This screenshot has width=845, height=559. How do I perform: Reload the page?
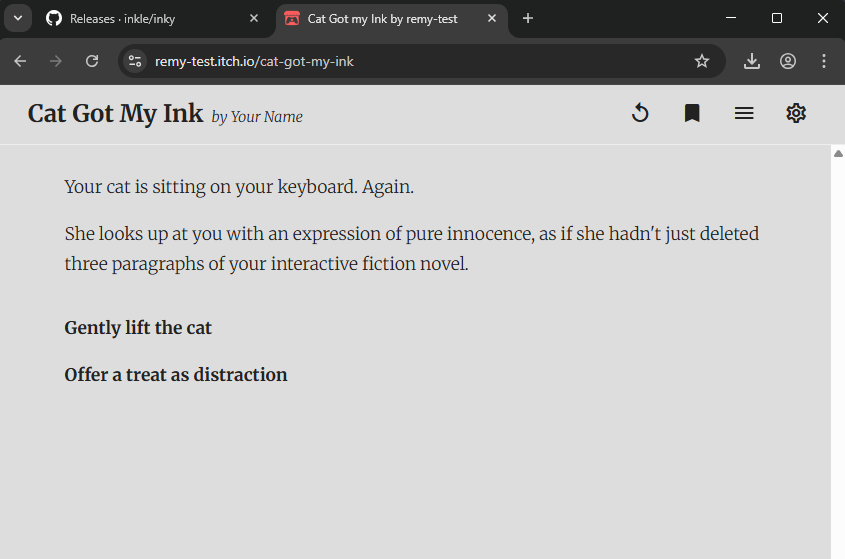click(x=92, y=61)
